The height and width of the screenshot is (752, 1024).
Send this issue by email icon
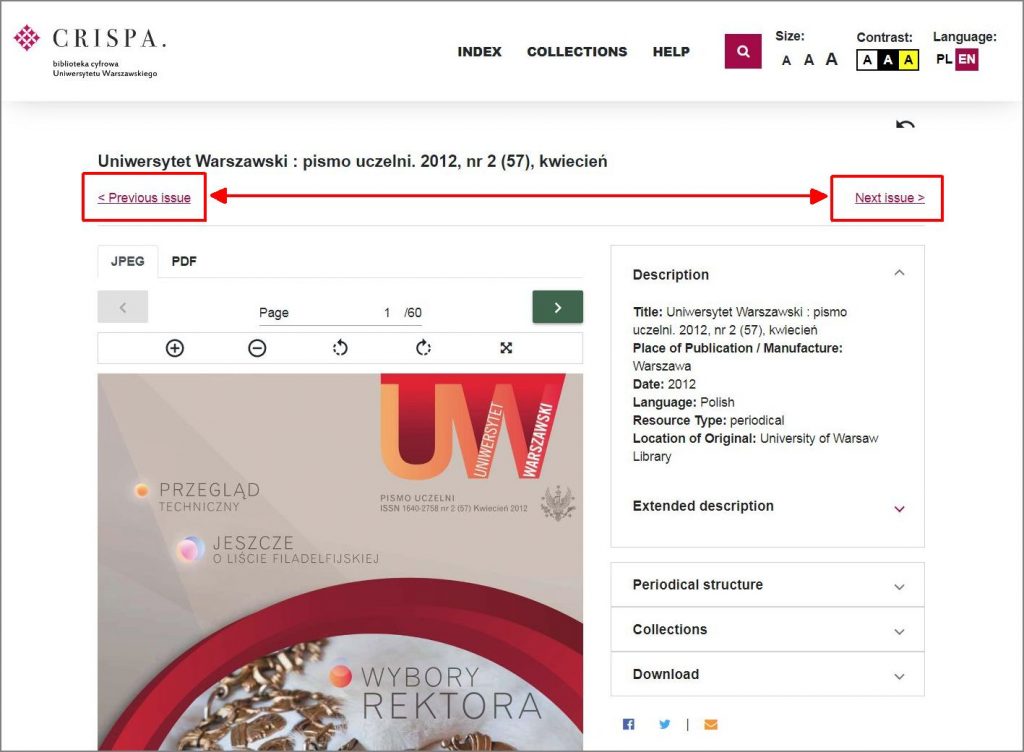(x=710, y=724)
